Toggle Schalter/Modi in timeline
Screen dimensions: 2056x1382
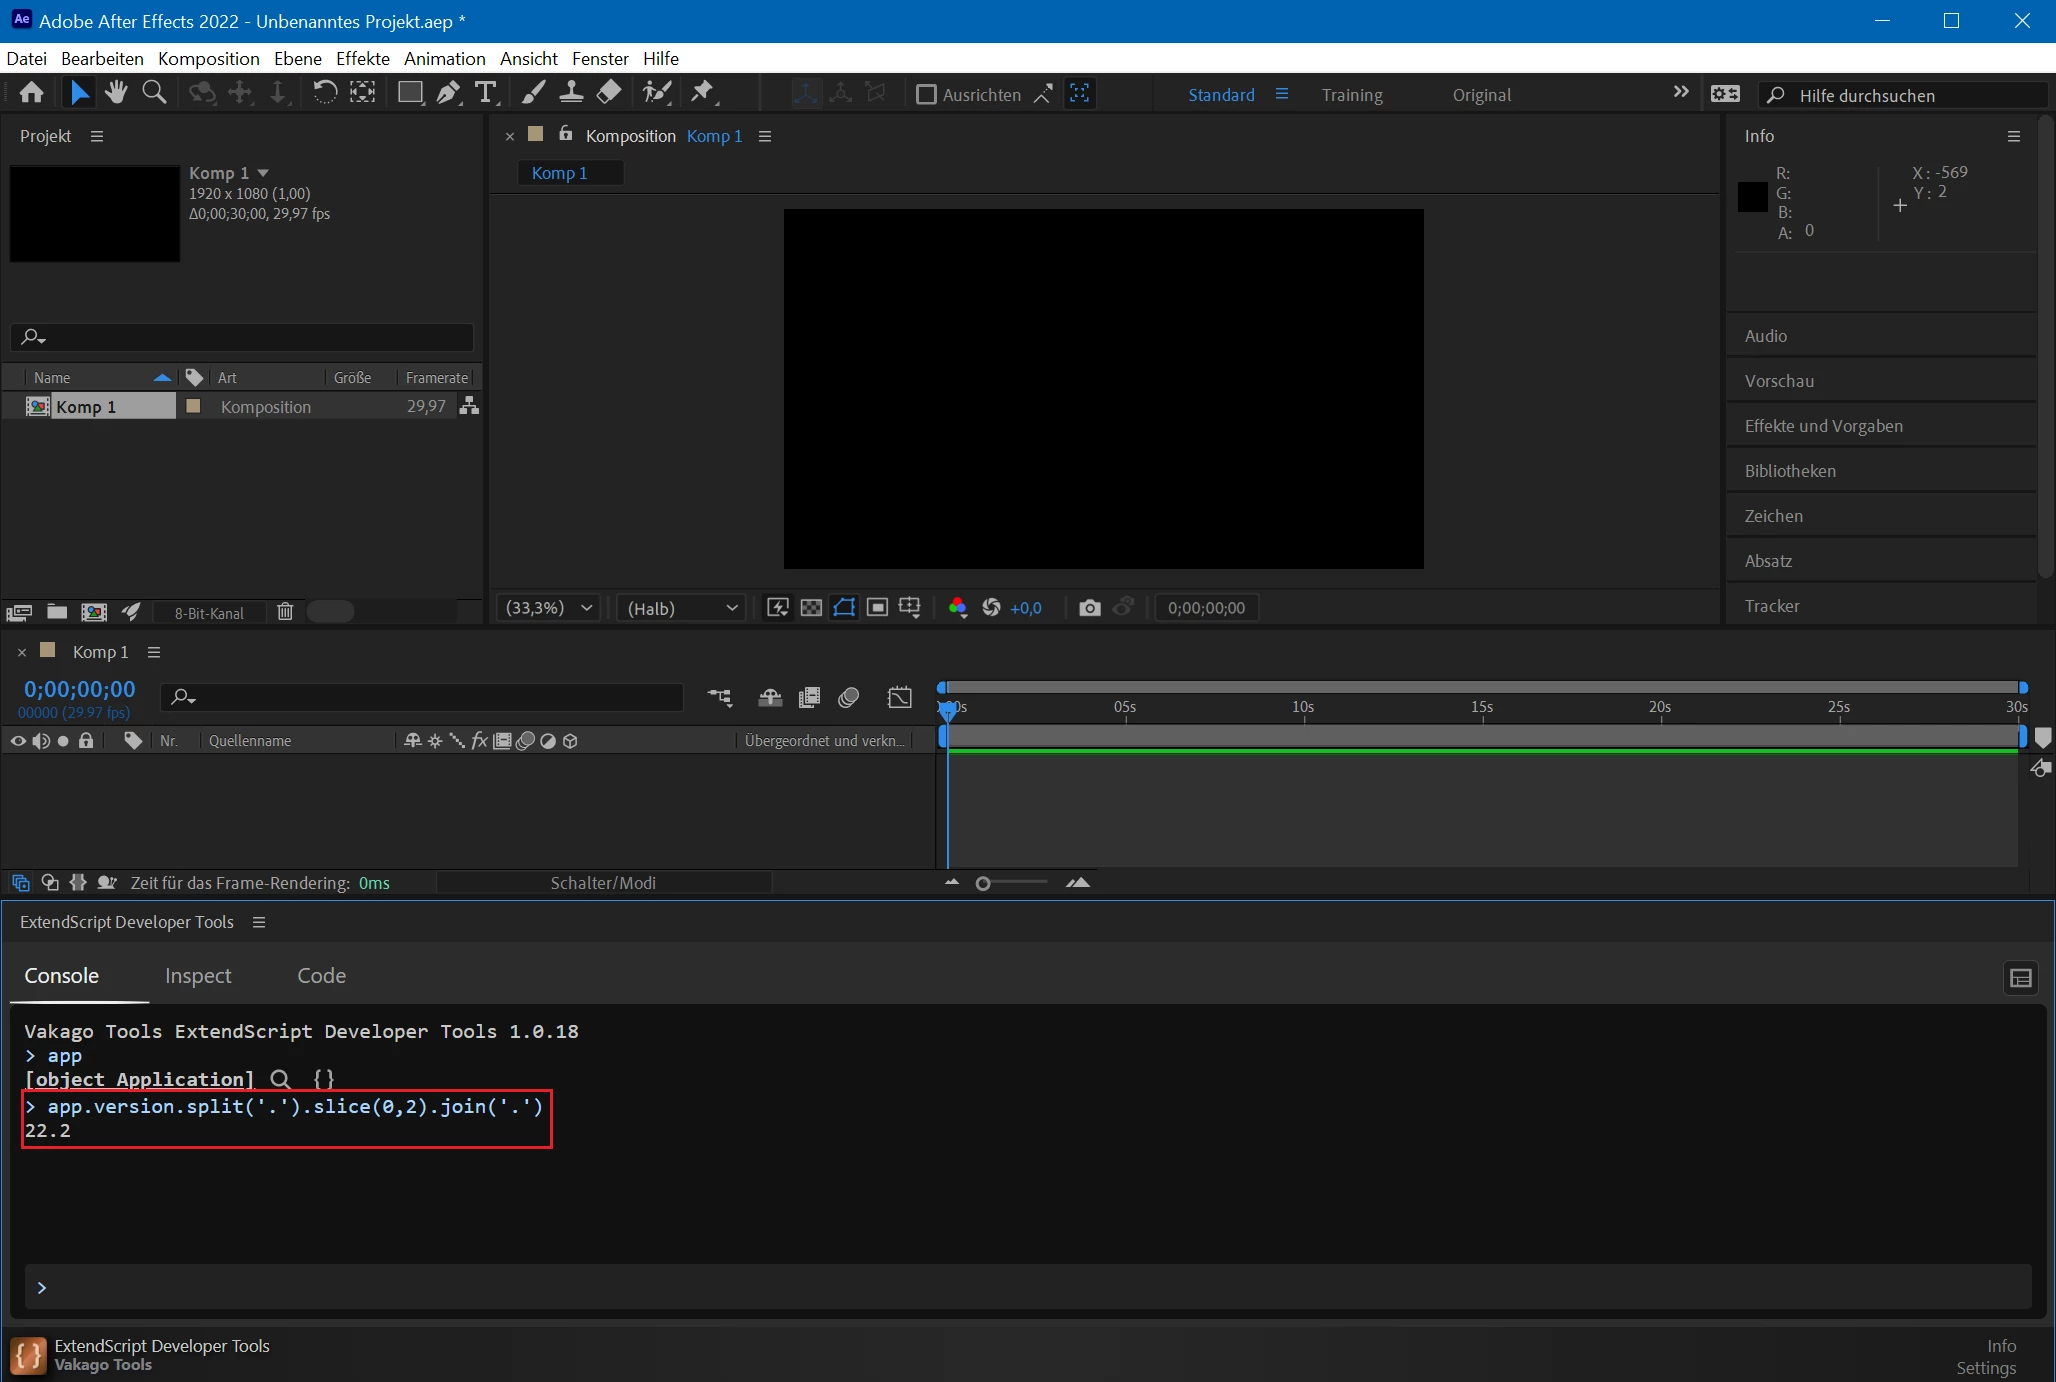[x=603, y=883]
